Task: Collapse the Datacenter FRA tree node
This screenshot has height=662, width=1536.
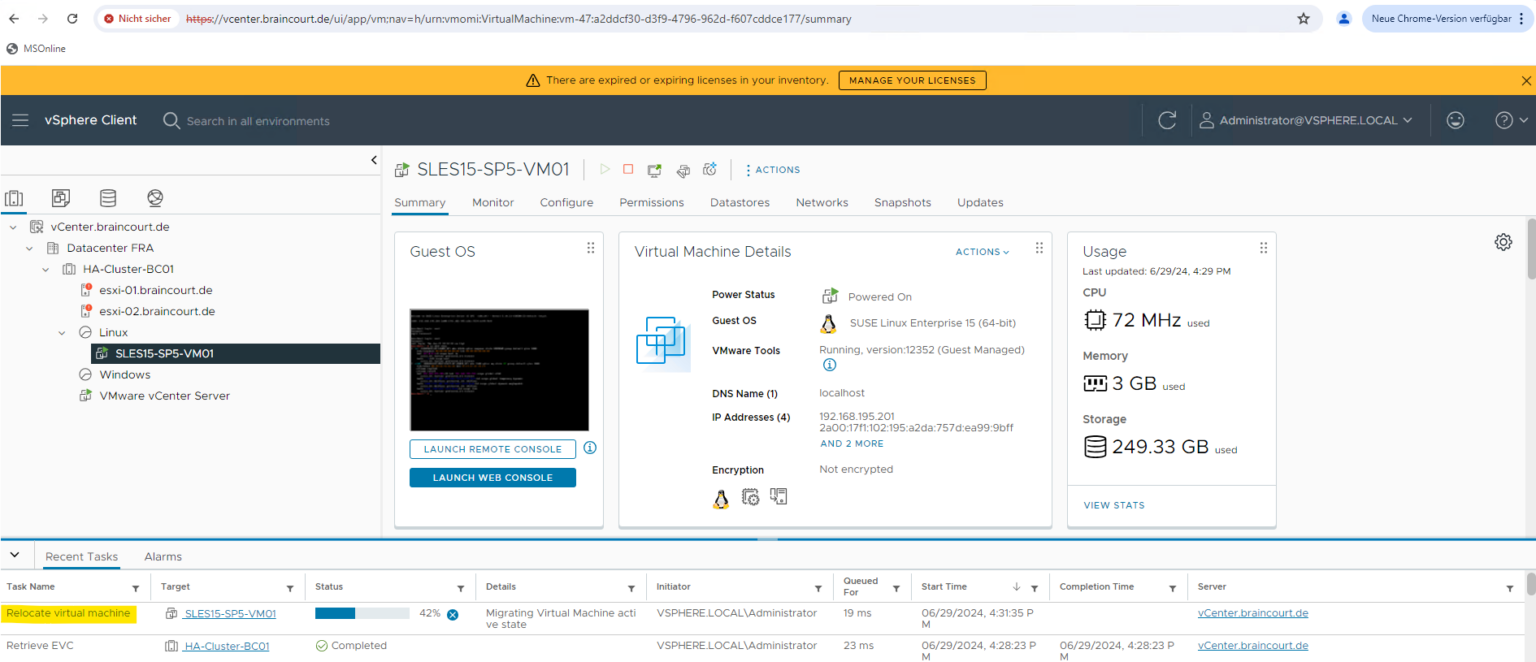Action: (29, 247)
